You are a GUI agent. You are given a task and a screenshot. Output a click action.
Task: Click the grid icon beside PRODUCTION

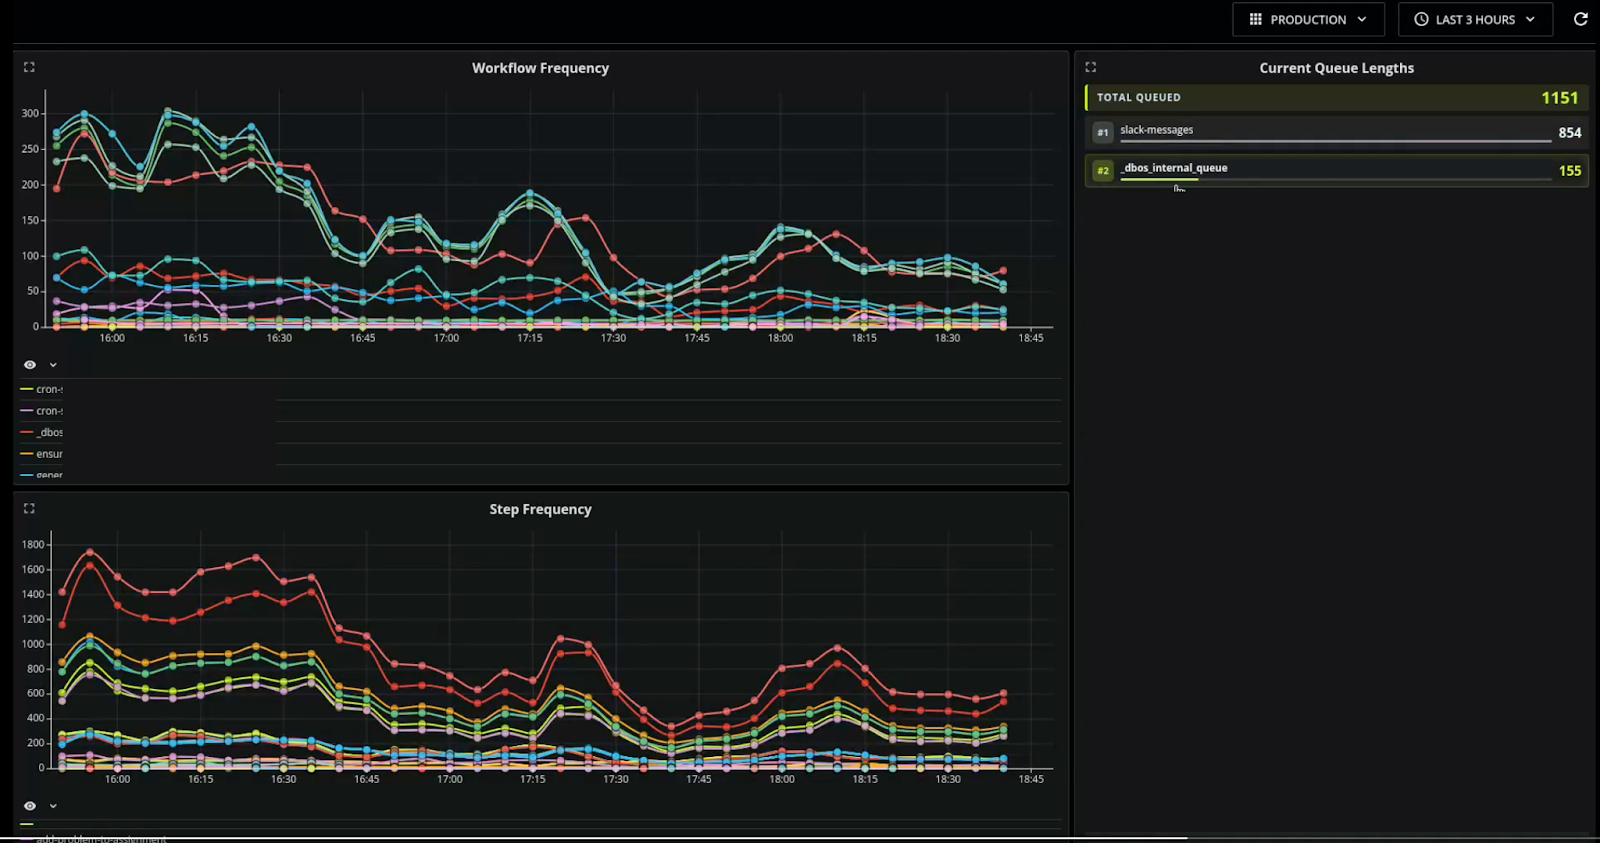[1256, 19]
